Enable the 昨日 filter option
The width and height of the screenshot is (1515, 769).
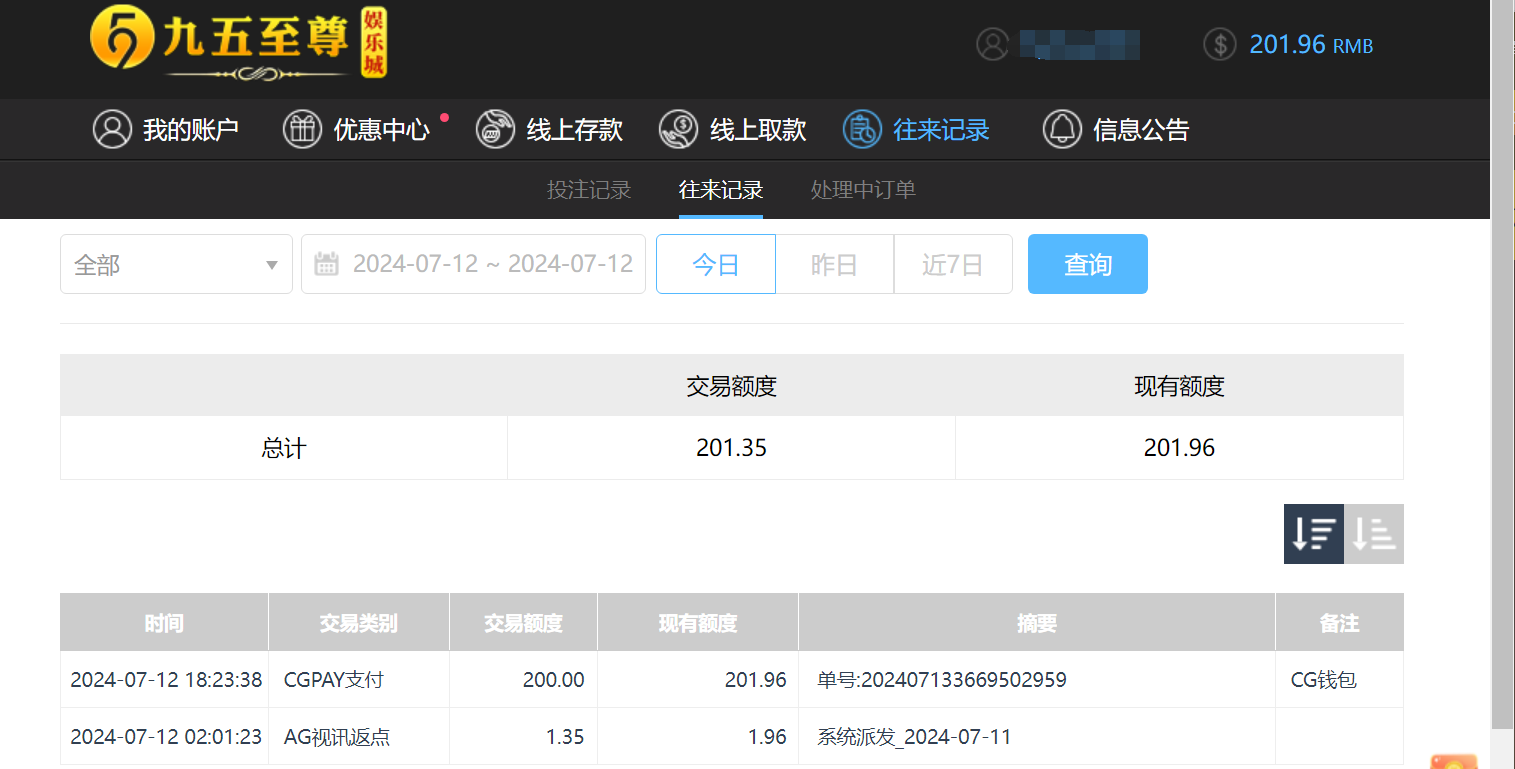coord(834,263)
